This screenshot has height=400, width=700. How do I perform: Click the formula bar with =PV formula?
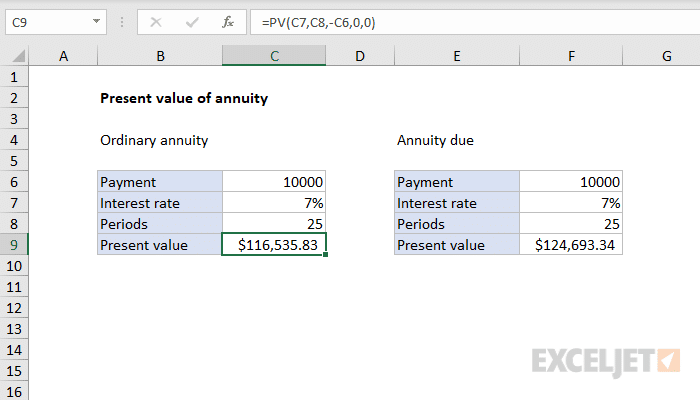click(475, 22)
